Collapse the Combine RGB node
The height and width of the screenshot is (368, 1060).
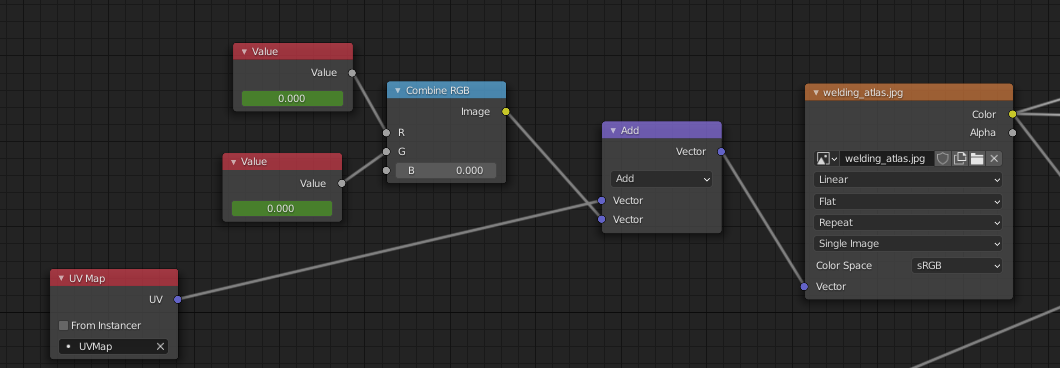(x=398, y=91)
